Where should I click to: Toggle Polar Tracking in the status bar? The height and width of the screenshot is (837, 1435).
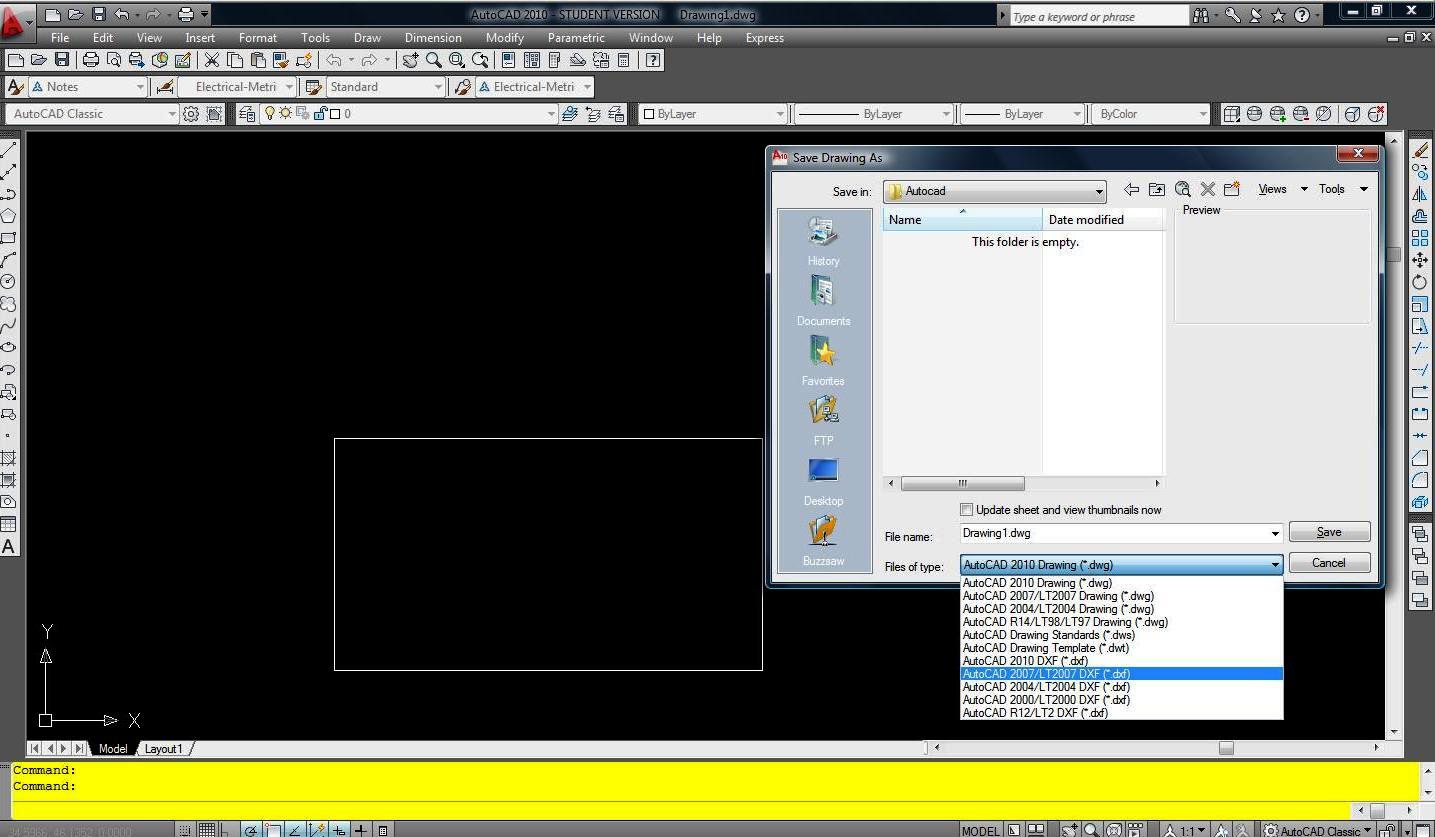coord(251,830)
